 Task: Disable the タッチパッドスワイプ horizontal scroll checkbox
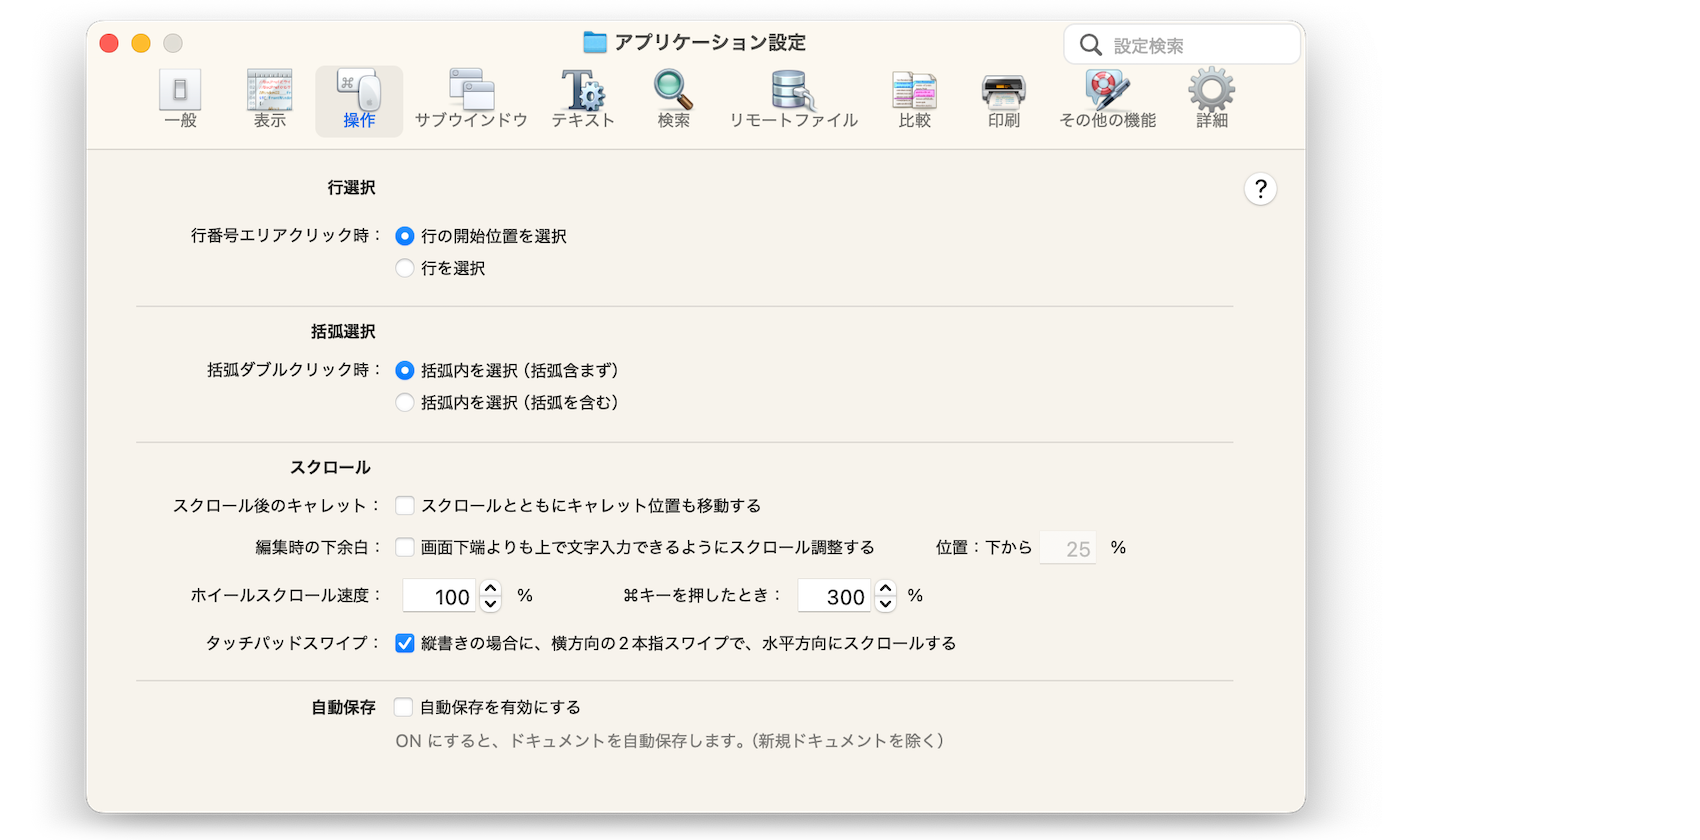[x=405, y=644]
